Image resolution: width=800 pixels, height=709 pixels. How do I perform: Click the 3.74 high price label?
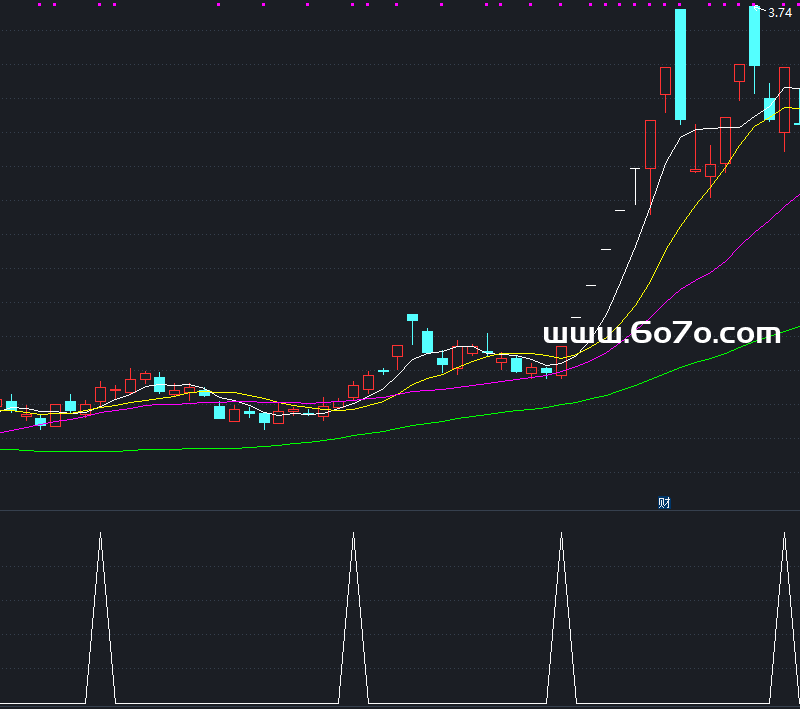coord(780,13)
